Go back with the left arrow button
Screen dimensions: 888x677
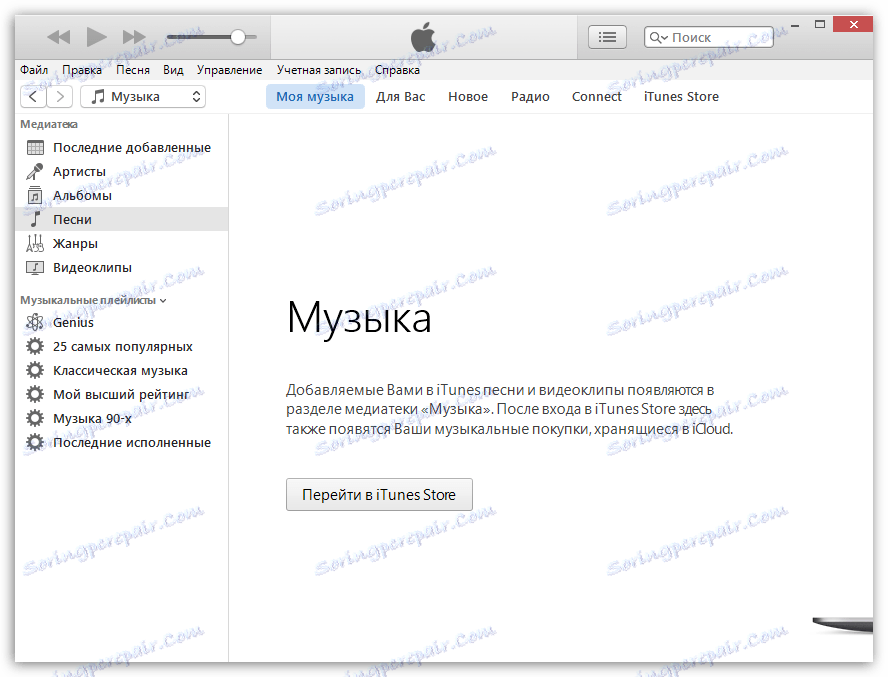[33, 96]
